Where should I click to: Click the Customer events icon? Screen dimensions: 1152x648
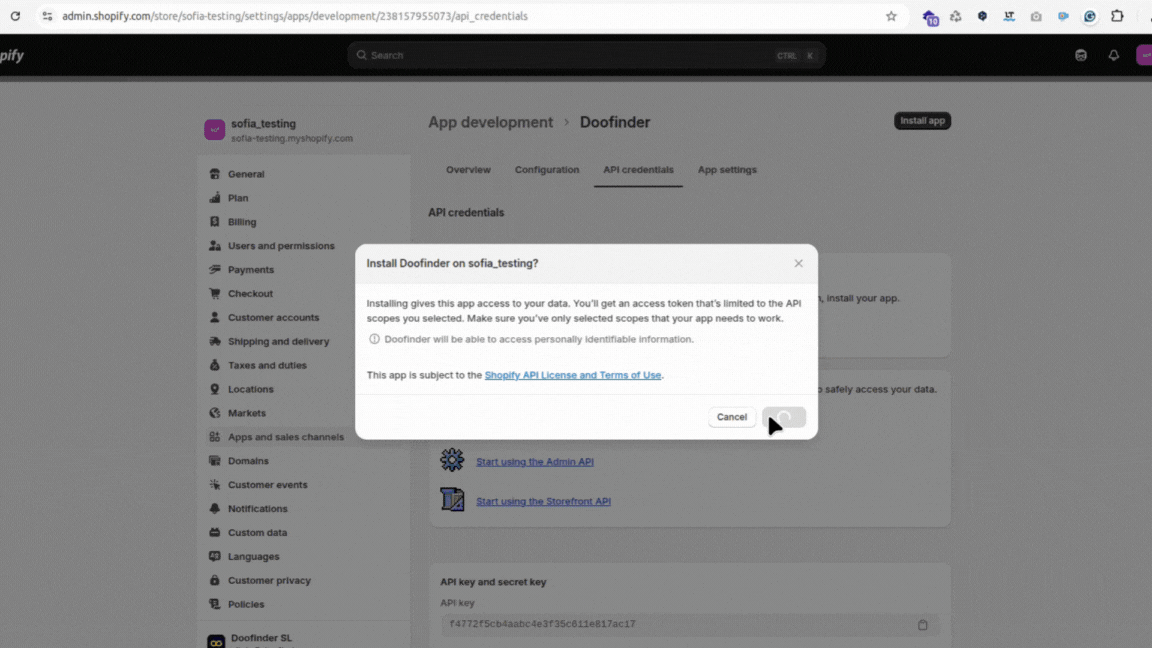[x=215, y=484]
